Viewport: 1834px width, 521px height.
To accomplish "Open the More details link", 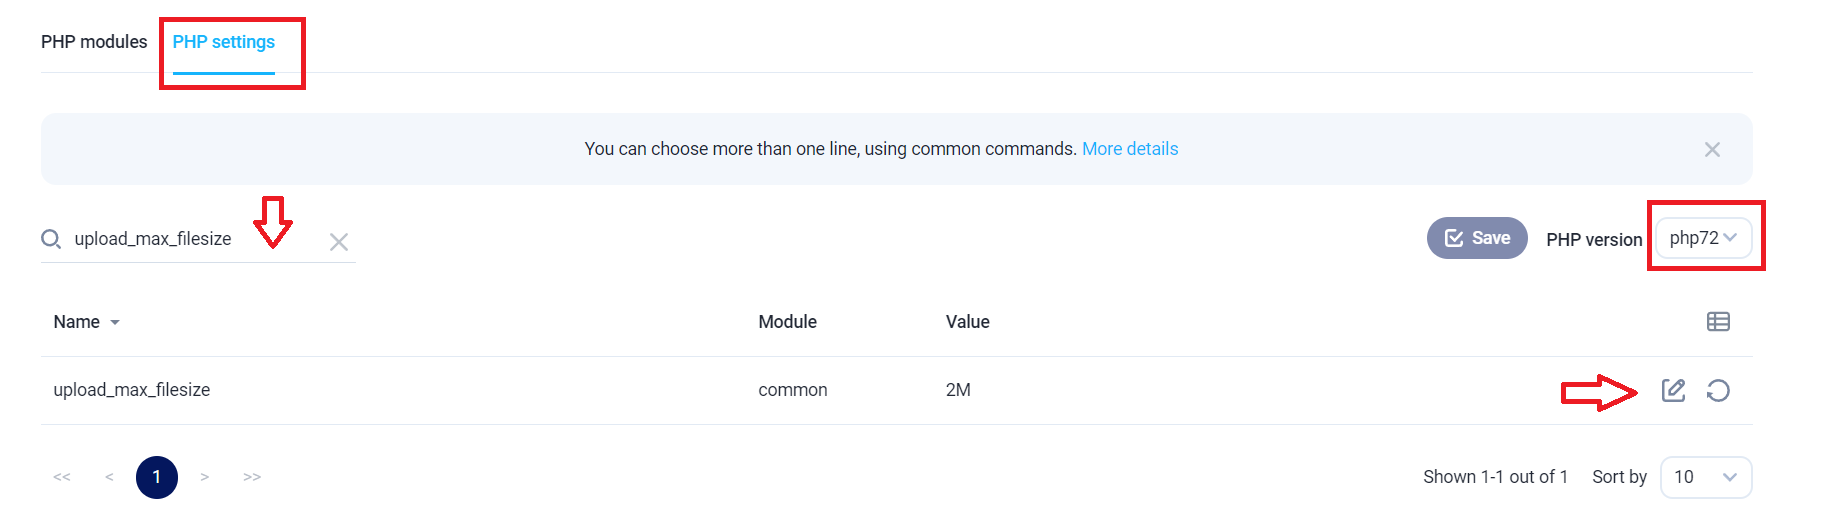I will coord(1130,149).
